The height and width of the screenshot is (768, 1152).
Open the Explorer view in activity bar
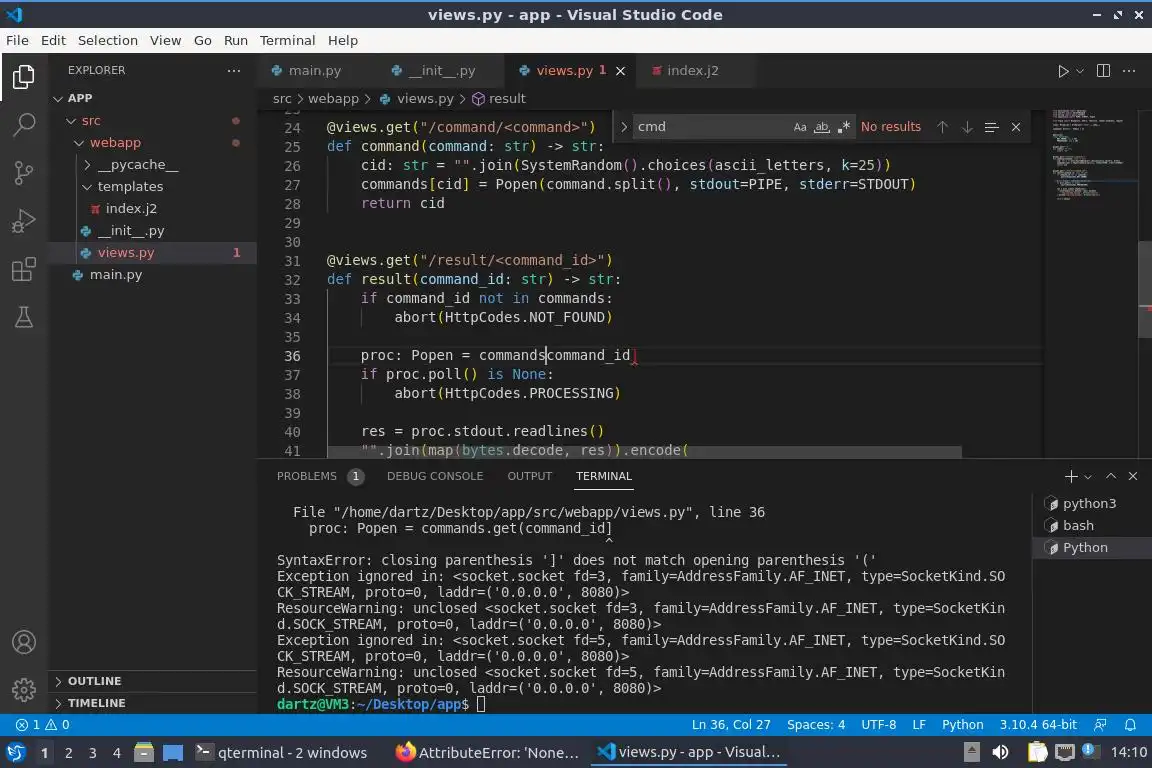coord(24,76)
